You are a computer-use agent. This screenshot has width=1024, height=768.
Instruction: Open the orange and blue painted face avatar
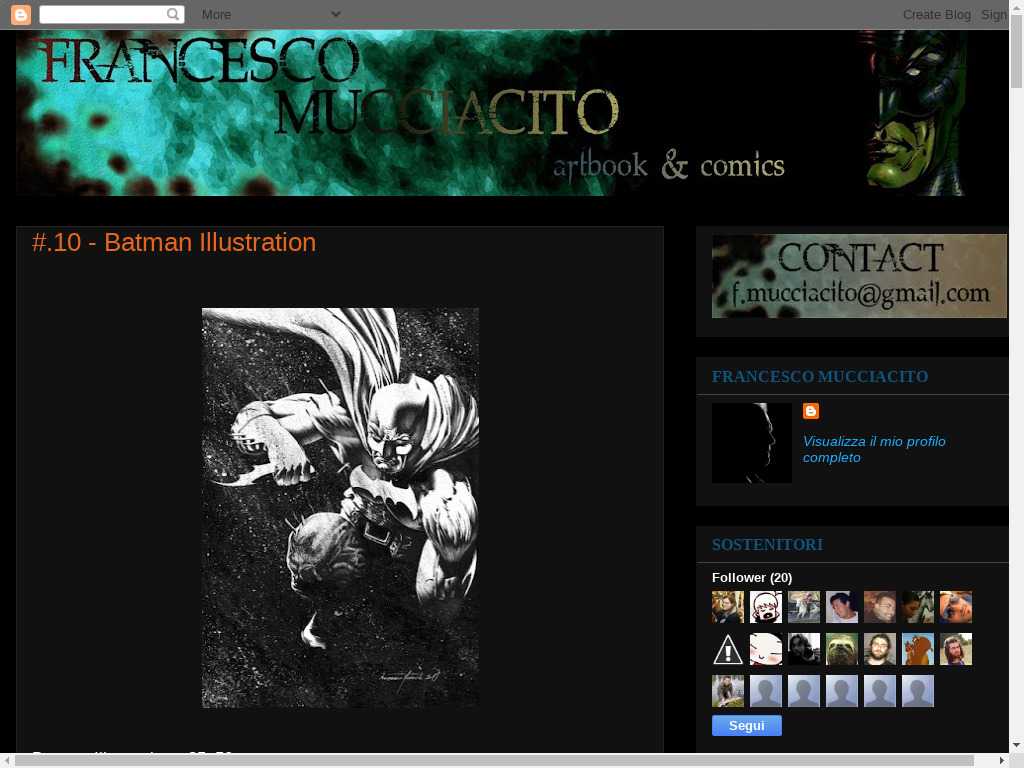(x=955, y=607)
